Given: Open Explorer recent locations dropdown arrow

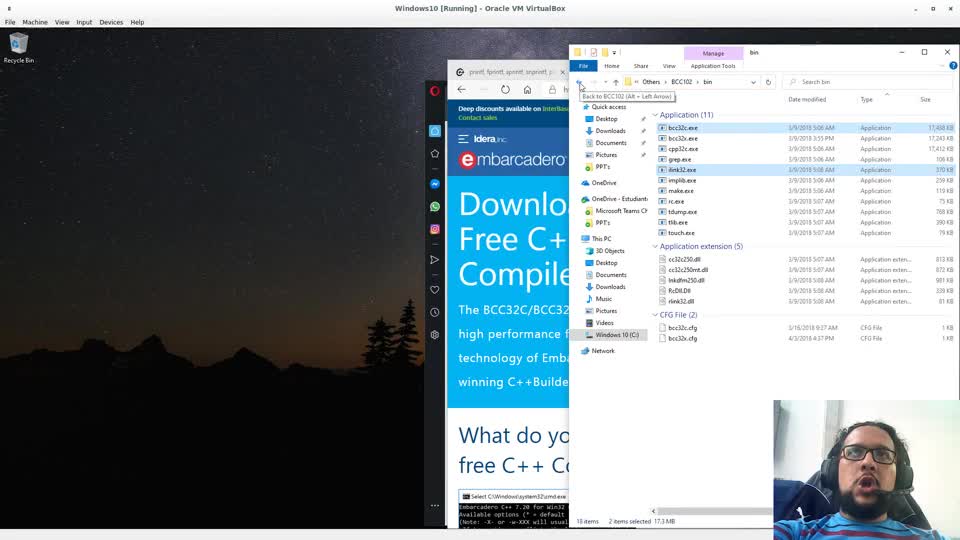Looking at the screenshot, I should pyautogui.click(x=606, y=82).
